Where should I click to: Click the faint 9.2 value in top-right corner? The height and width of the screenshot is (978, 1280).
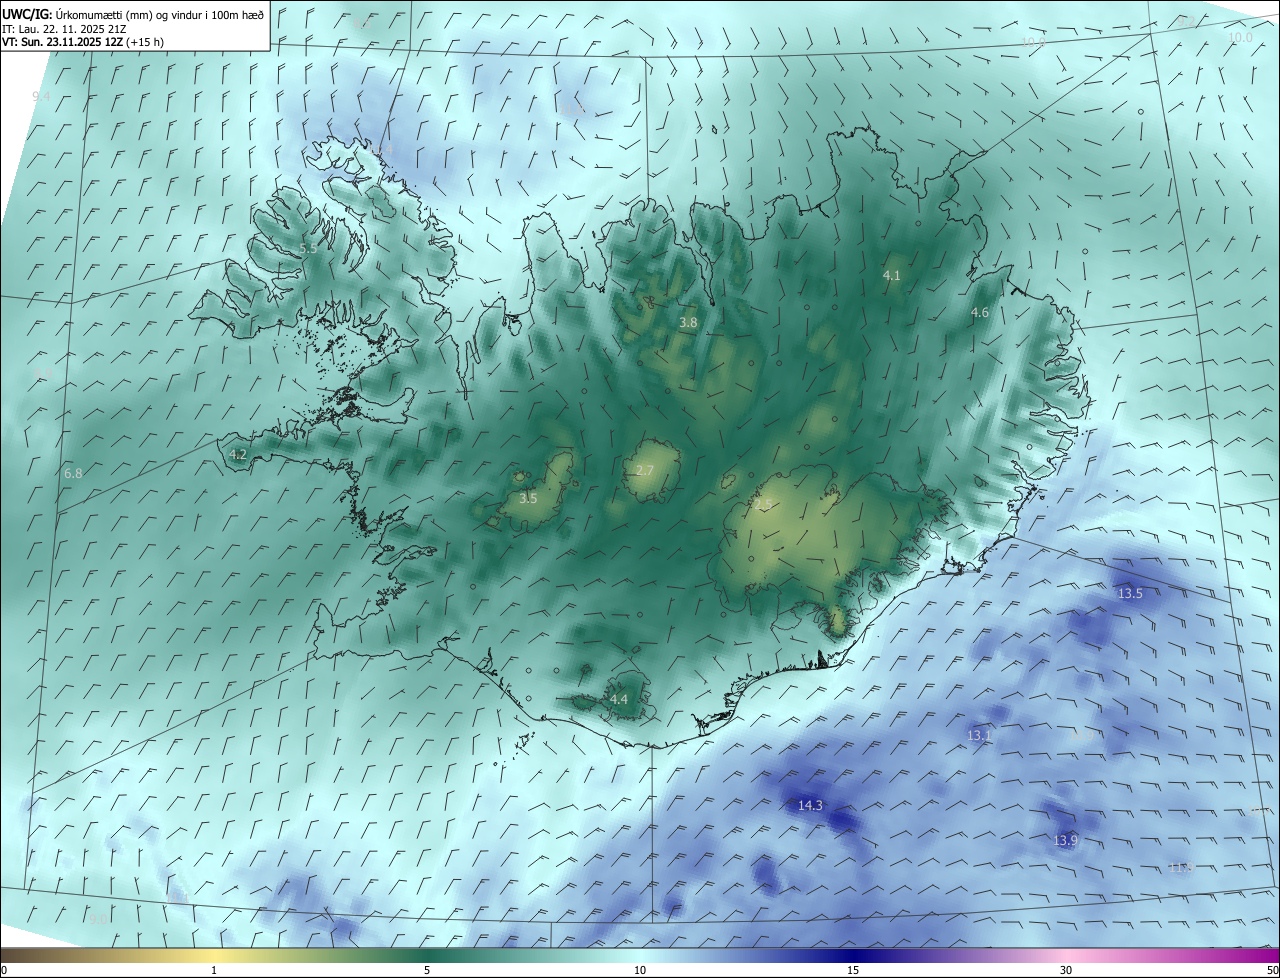[1187, 21]
